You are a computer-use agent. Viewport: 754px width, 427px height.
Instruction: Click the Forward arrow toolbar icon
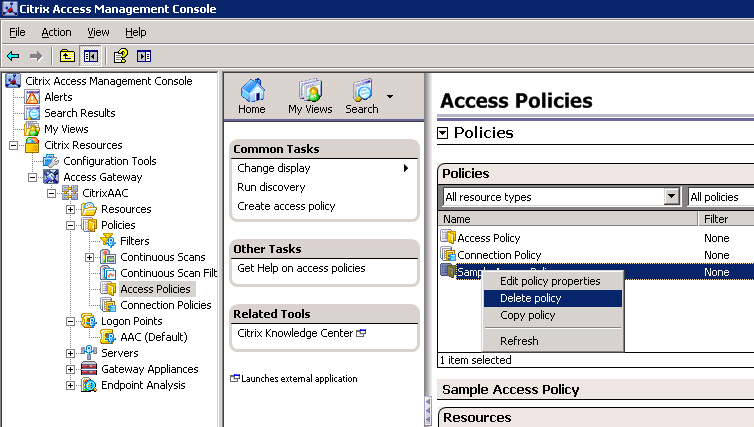[x=36, y=56]
